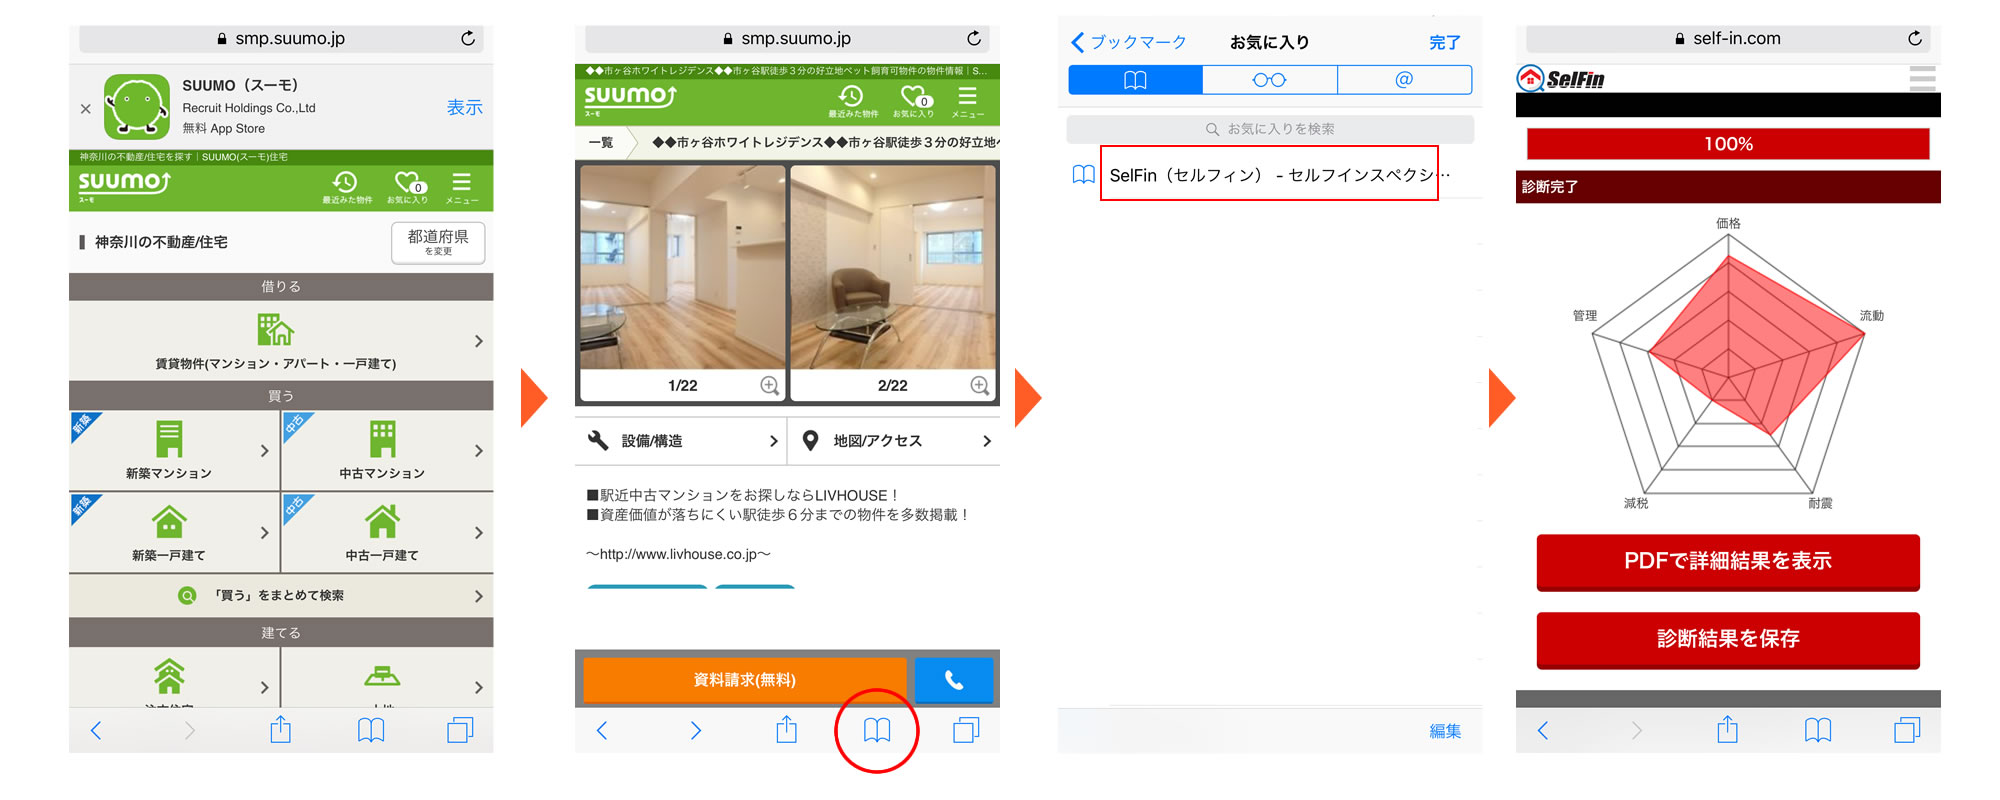Image resolution: width=2000 pixels, height=800 pixels.
Task: Open メニュー hamburger on SUUMO top page
Action: tap(461, 186)
